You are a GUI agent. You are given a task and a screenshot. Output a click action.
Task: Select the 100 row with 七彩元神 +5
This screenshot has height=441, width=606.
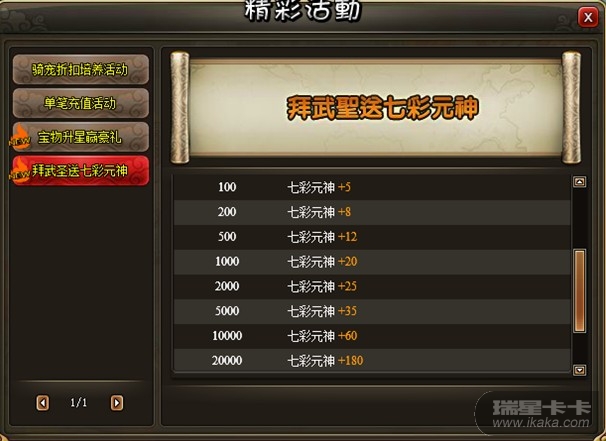point(372,187)
